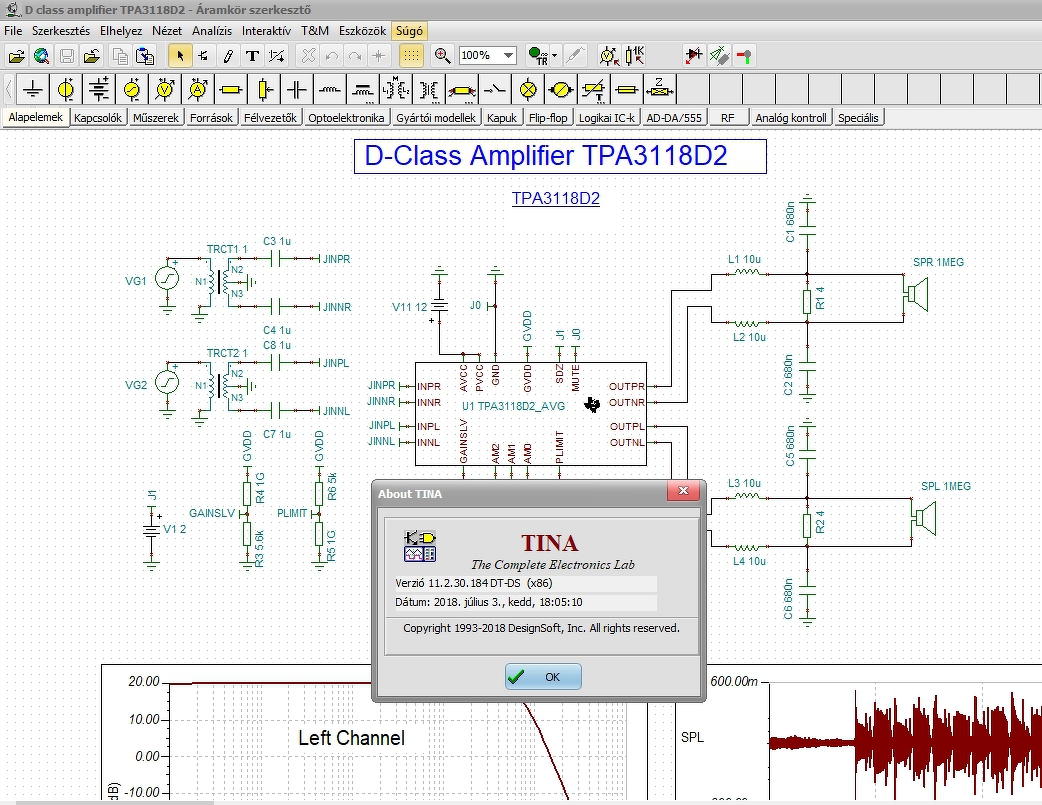Viewport: 1042px width, 805px height.
Task: Switch to the Gyártói modellek tab
Action: coord(436,118)
